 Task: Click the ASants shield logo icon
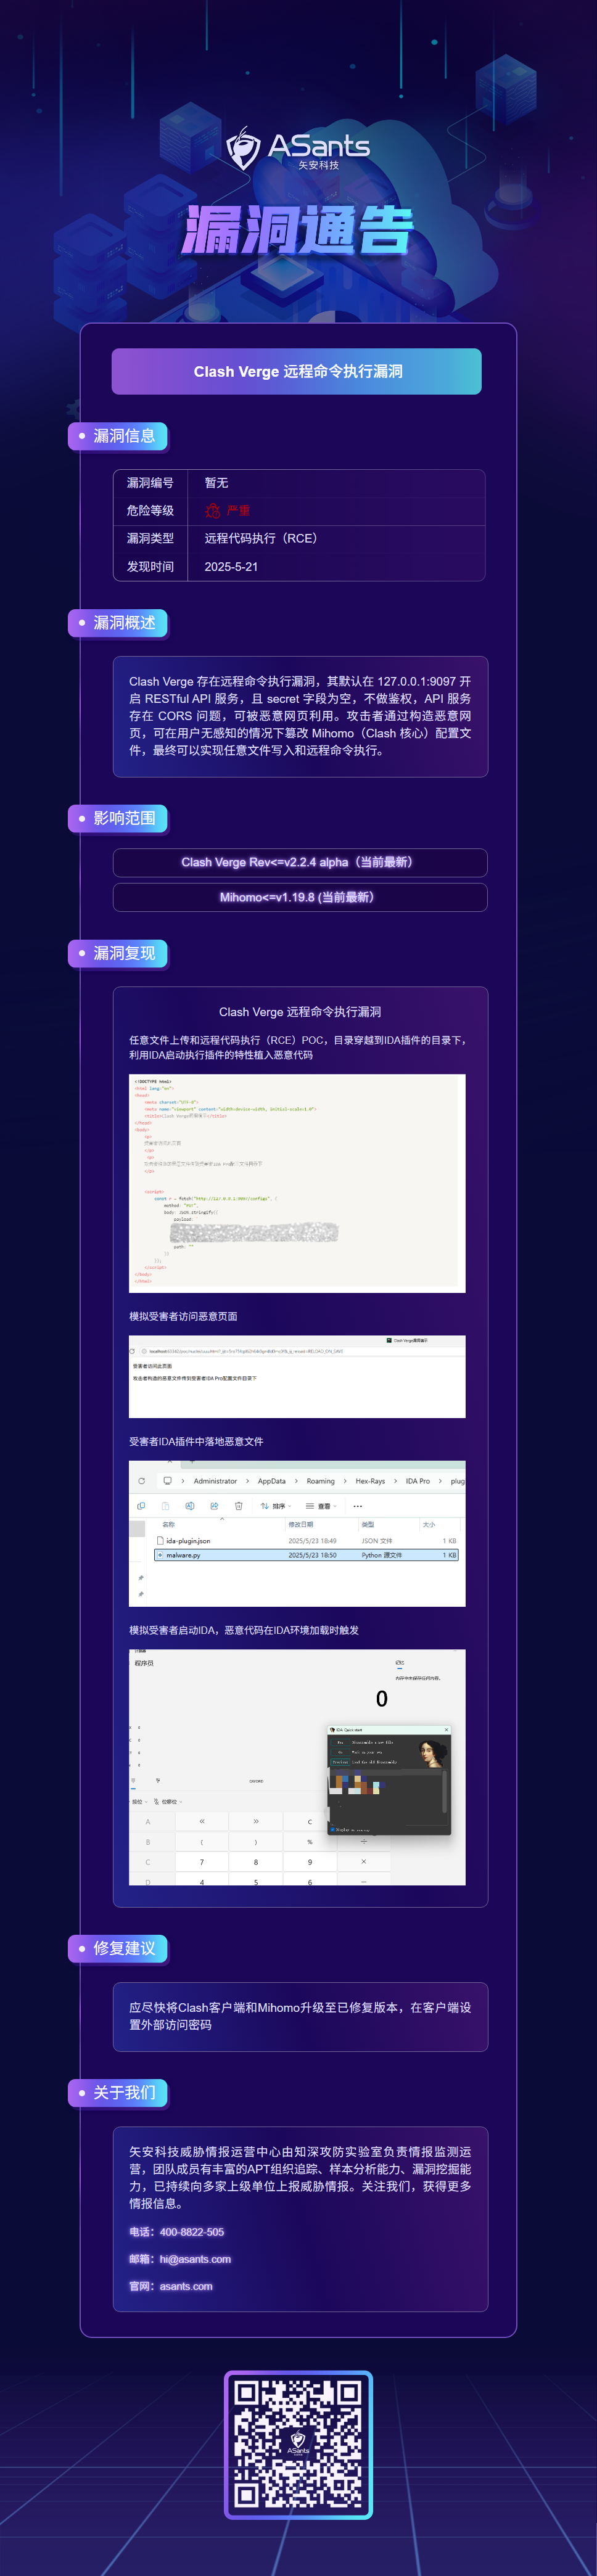click(x=243, y=148)
